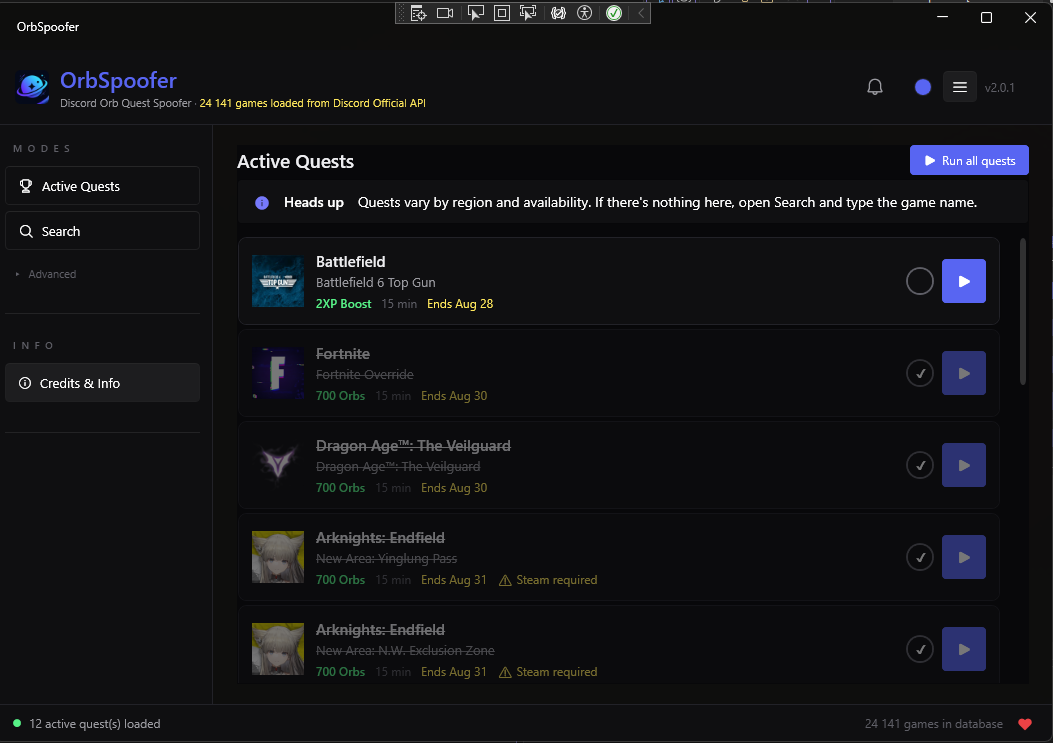Open Credits & Info page
Screen dimensions: 1053x743
(x=102, y=383)
